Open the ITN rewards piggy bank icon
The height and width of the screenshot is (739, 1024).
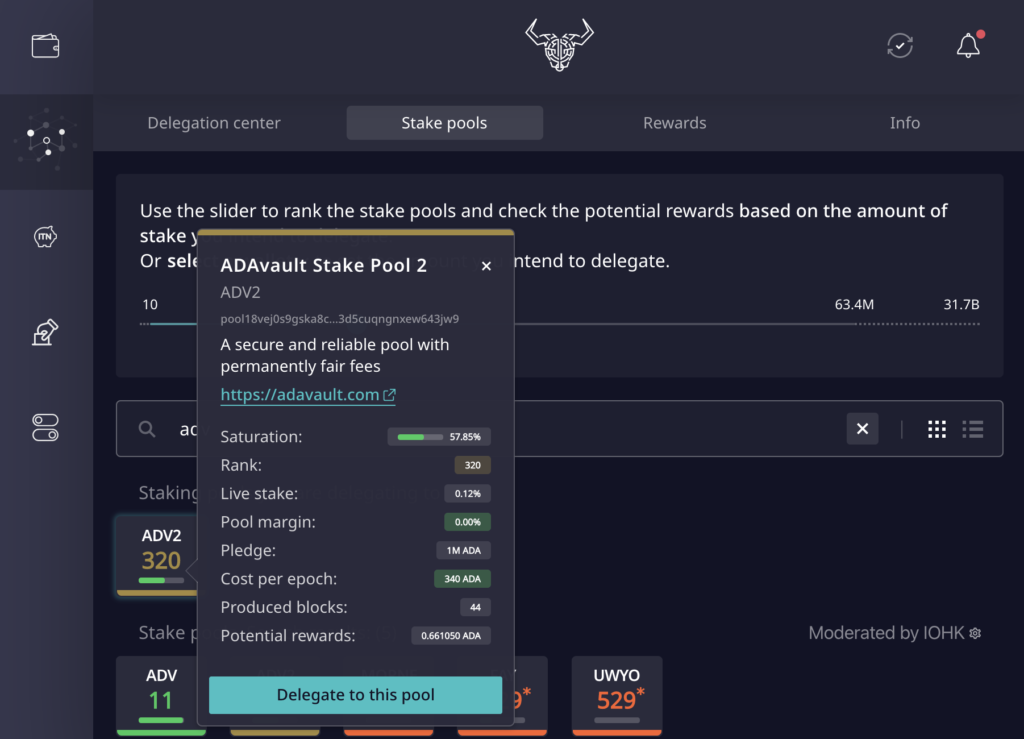[x=46, y=236]
